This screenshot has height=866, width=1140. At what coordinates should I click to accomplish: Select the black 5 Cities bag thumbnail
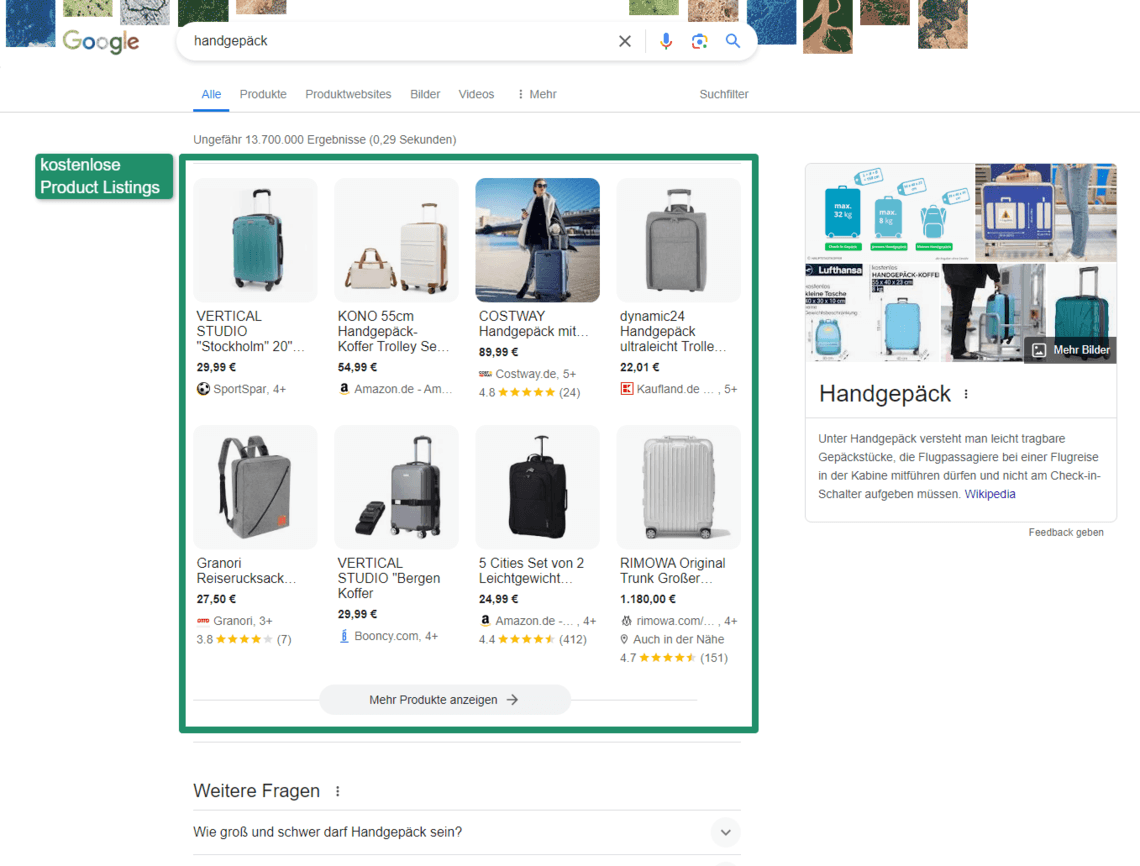pos(537,487)
